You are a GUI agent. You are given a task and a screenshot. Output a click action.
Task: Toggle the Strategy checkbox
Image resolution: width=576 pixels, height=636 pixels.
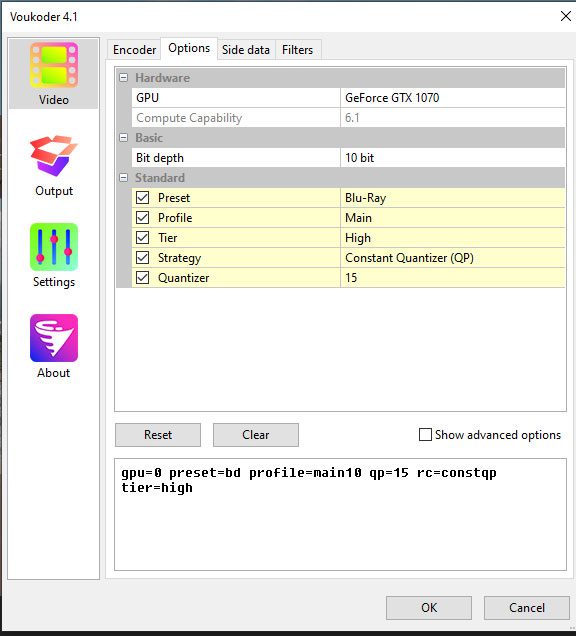coord(142,258)
